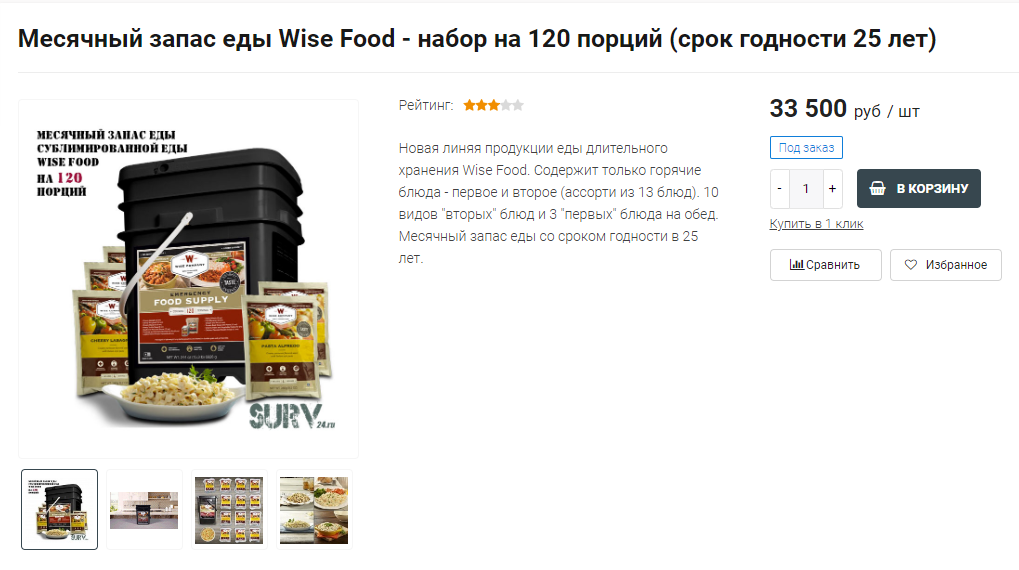Image resolution: width=1019 pixels, height=570 pixels.
Task: Click the Сравнить button
Action: 825,265
